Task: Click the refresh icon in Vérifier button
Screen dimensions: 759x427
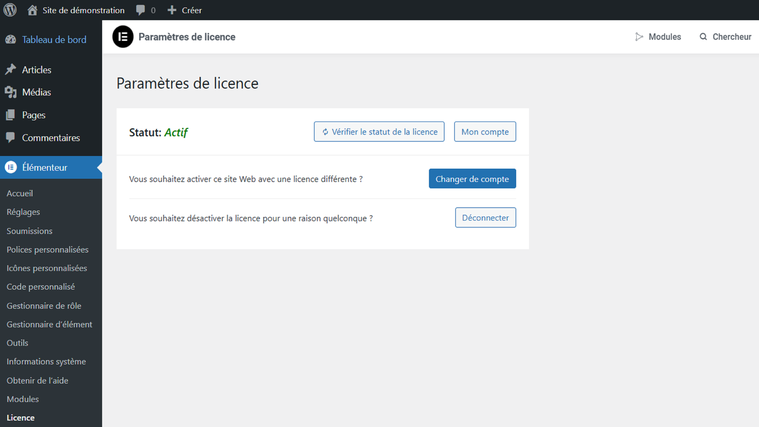Action: tap(325, 132)
